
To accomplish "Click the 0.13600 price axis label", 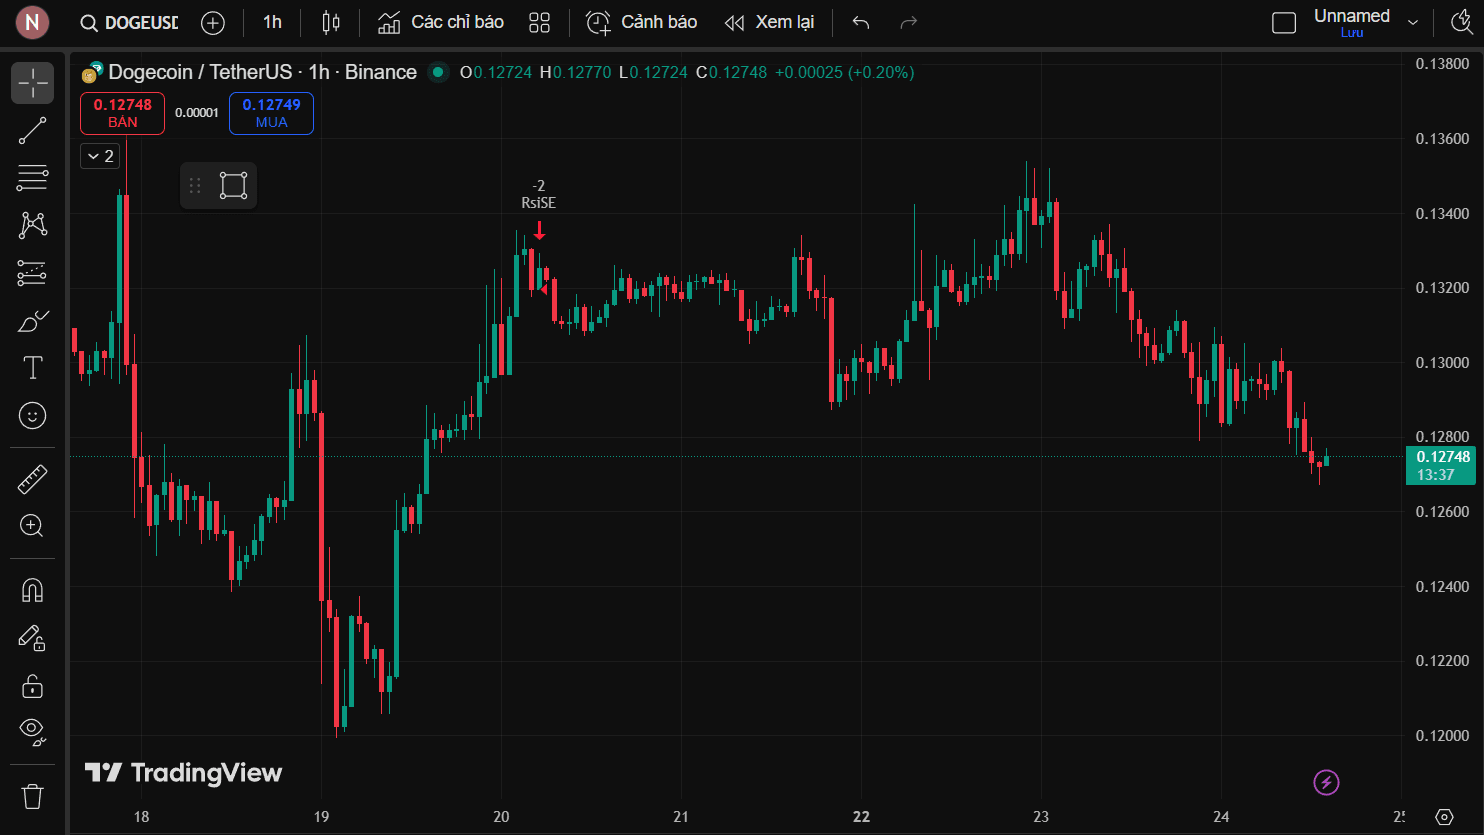I will [x=1442, y=139].
